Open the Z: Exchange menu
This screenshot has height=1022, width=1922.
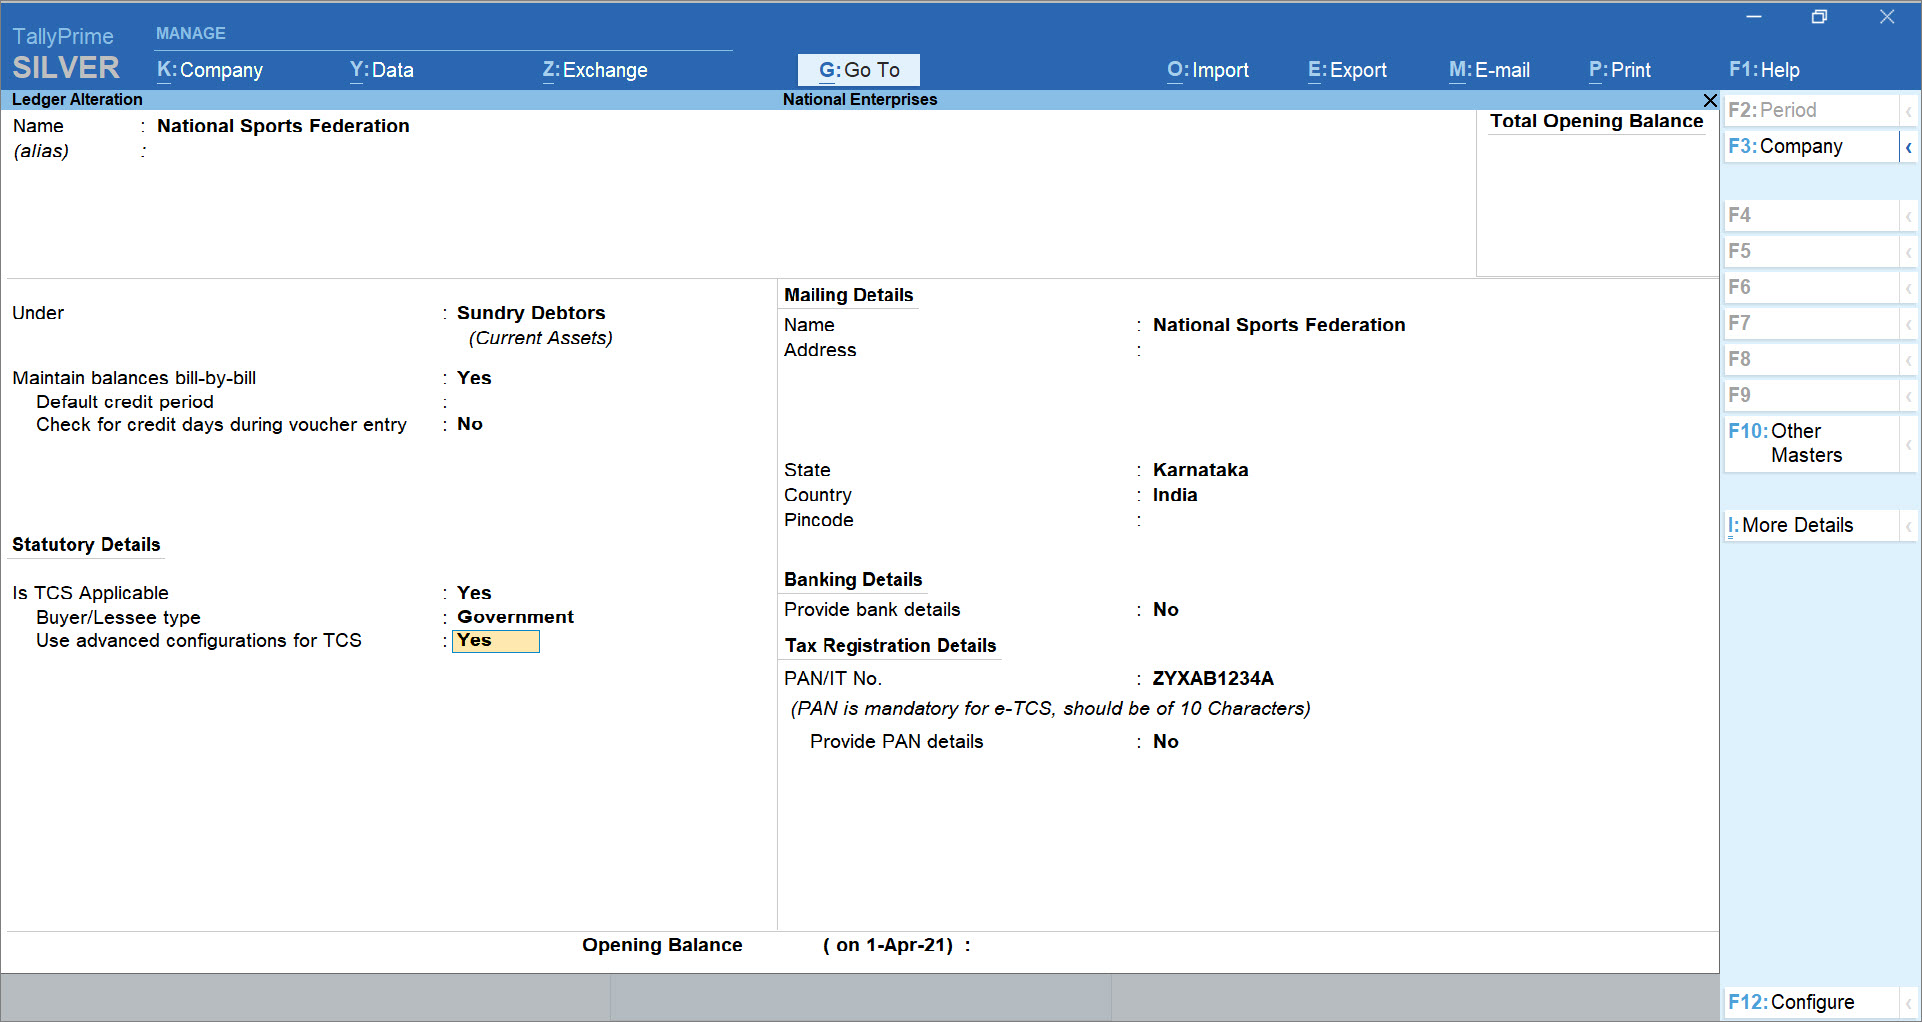pyautogui.click(x=595, y=70)
